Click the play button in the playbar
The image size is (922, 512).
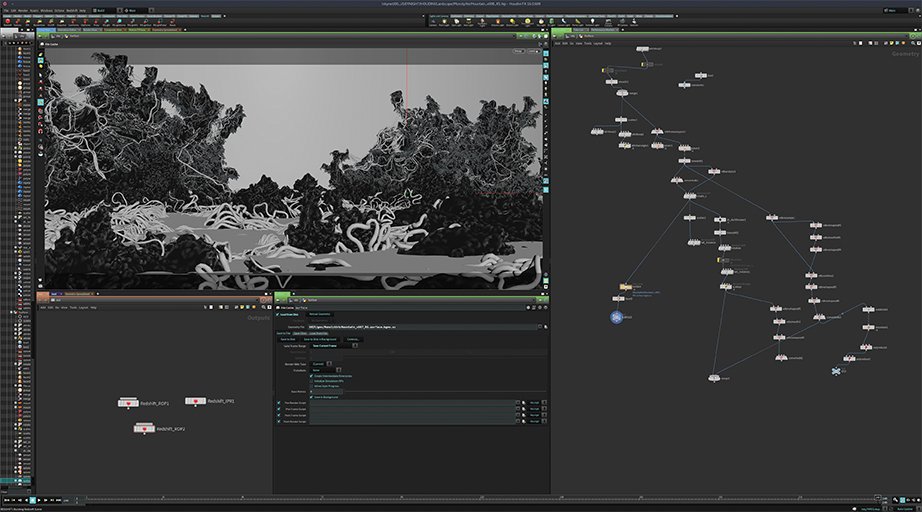pos(39,500)
